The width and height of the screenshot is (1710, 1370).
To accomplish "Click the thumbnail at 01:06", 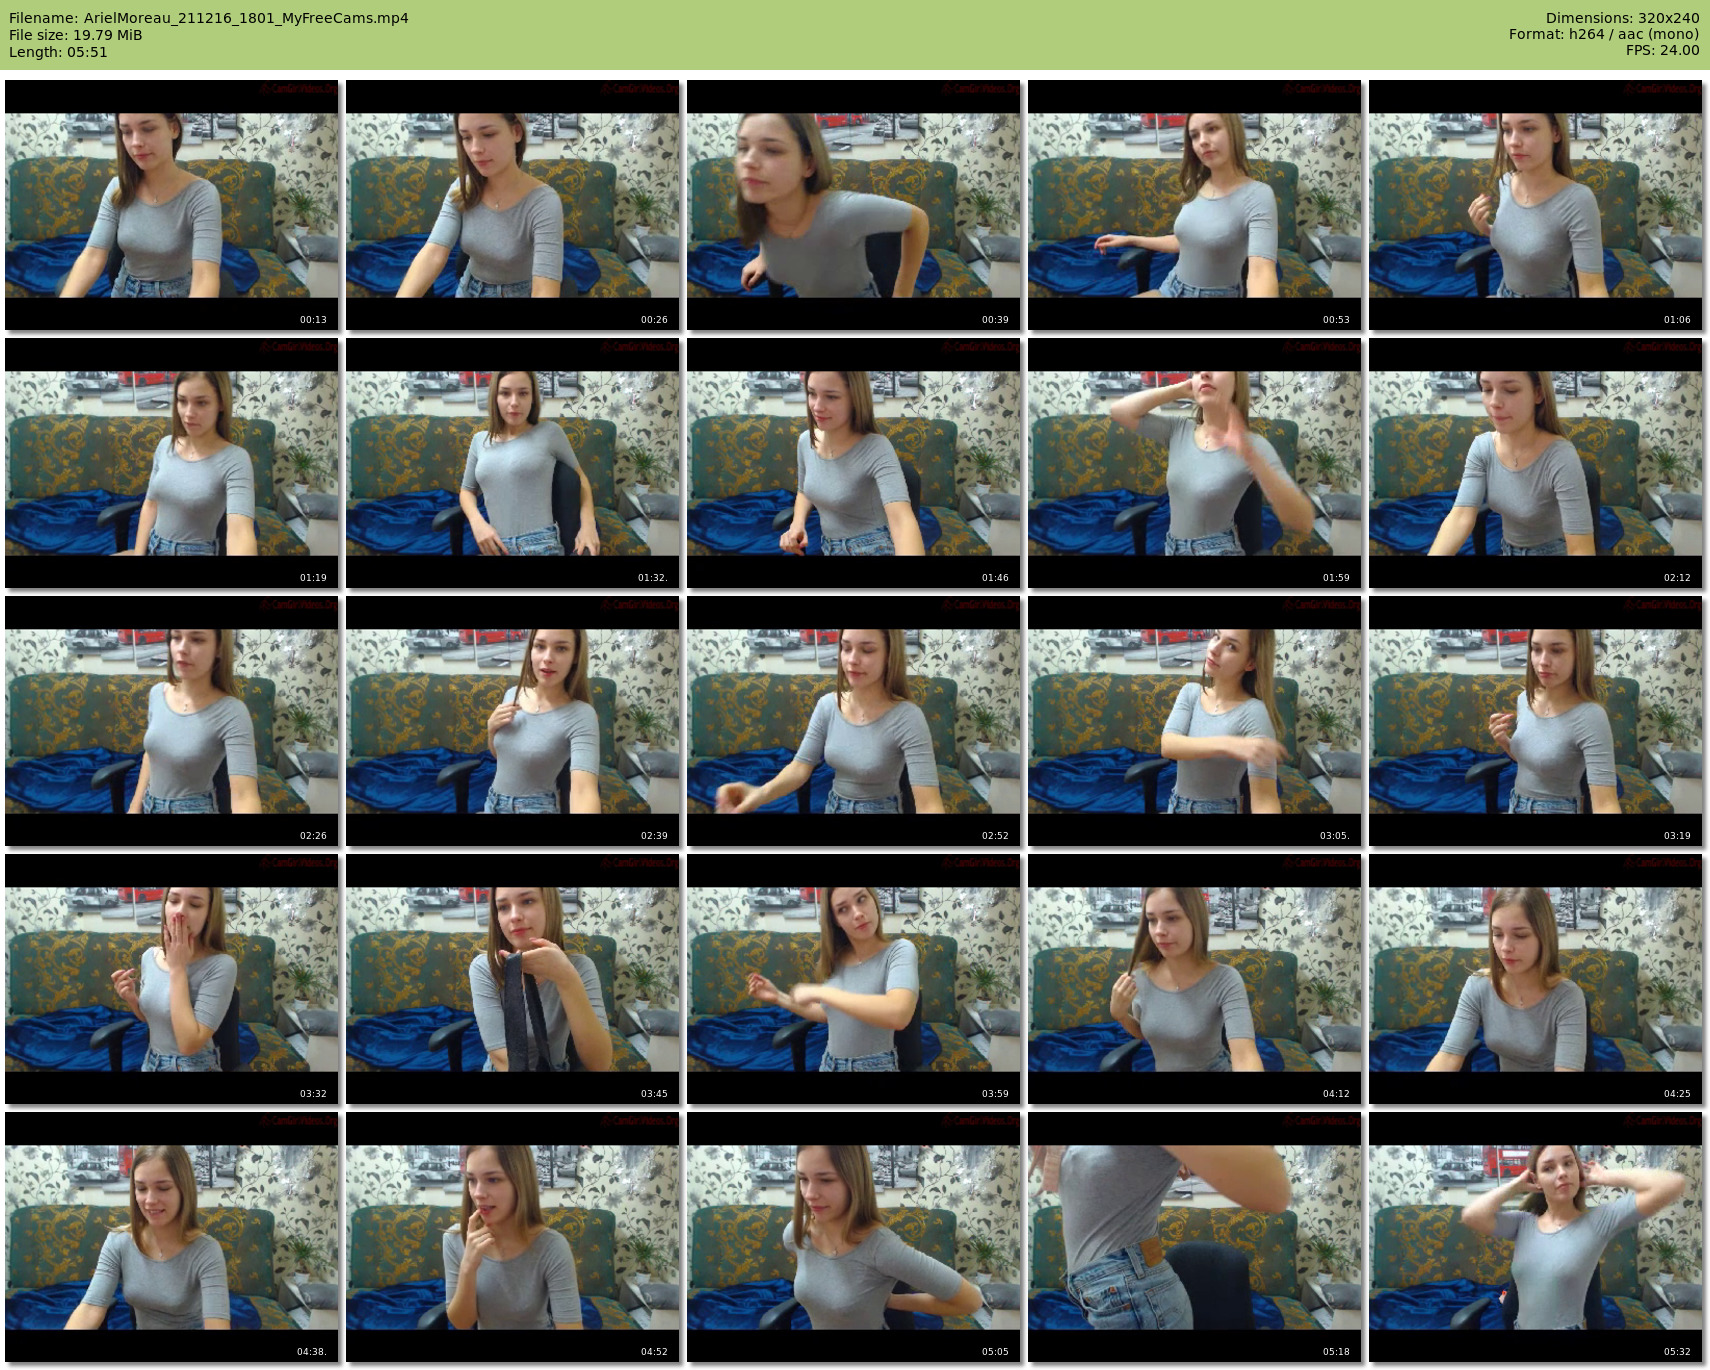I will (1535, 205).
